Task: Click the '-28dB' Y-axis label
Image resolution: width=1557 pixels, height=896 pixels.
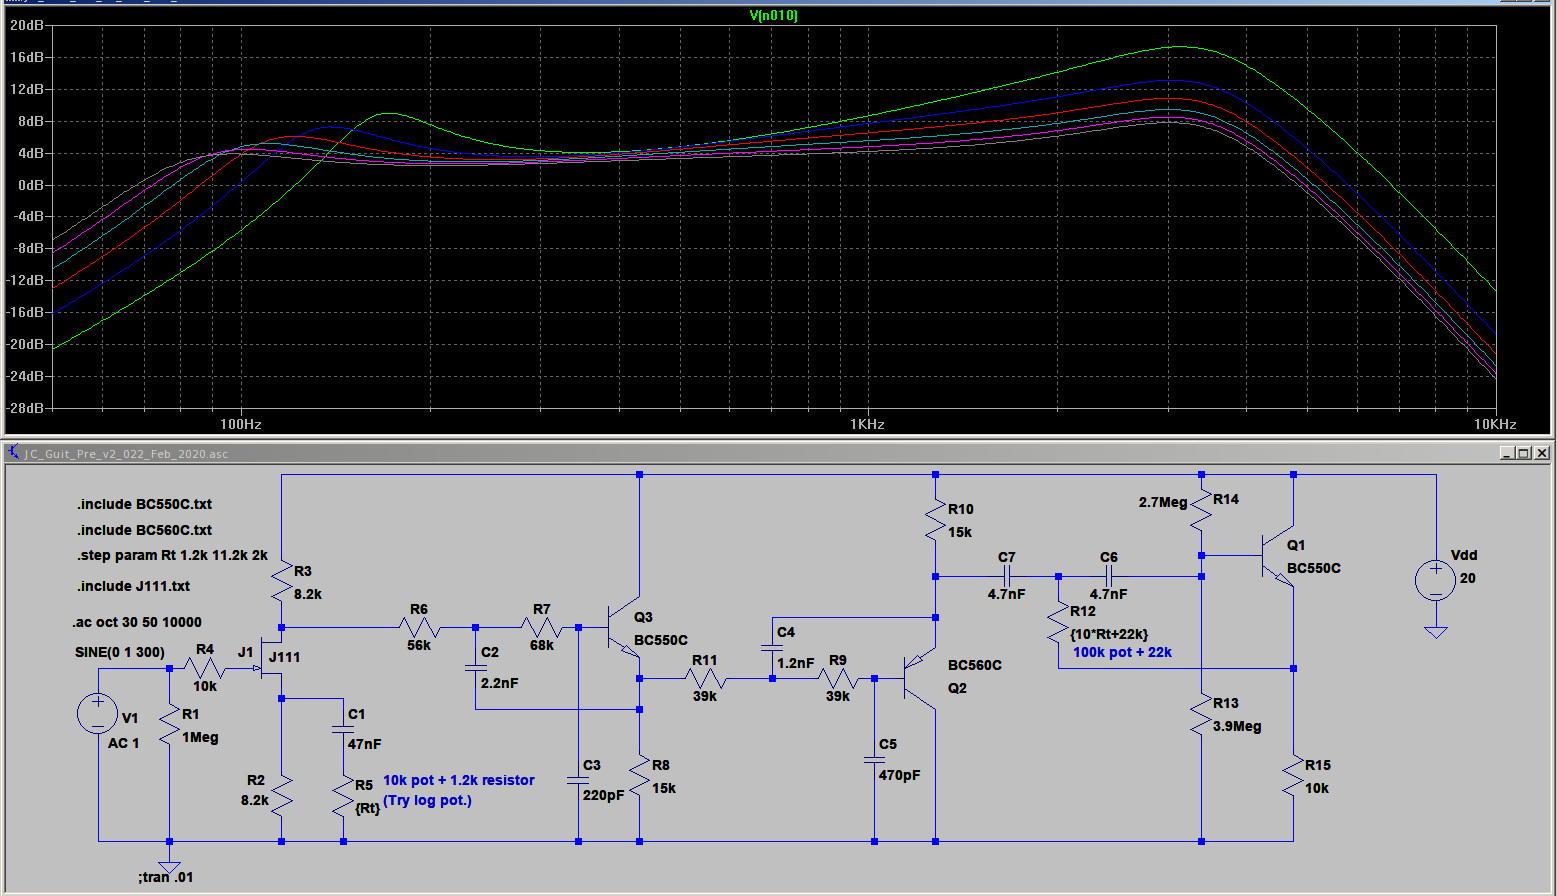Action: tap(25, 408)
